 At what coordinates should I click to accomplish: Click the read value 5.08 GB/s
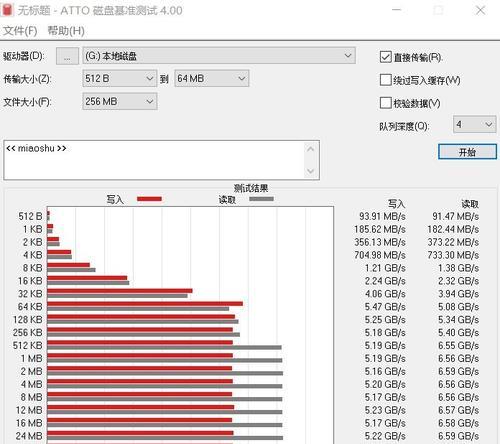click(x=459, y=307)
